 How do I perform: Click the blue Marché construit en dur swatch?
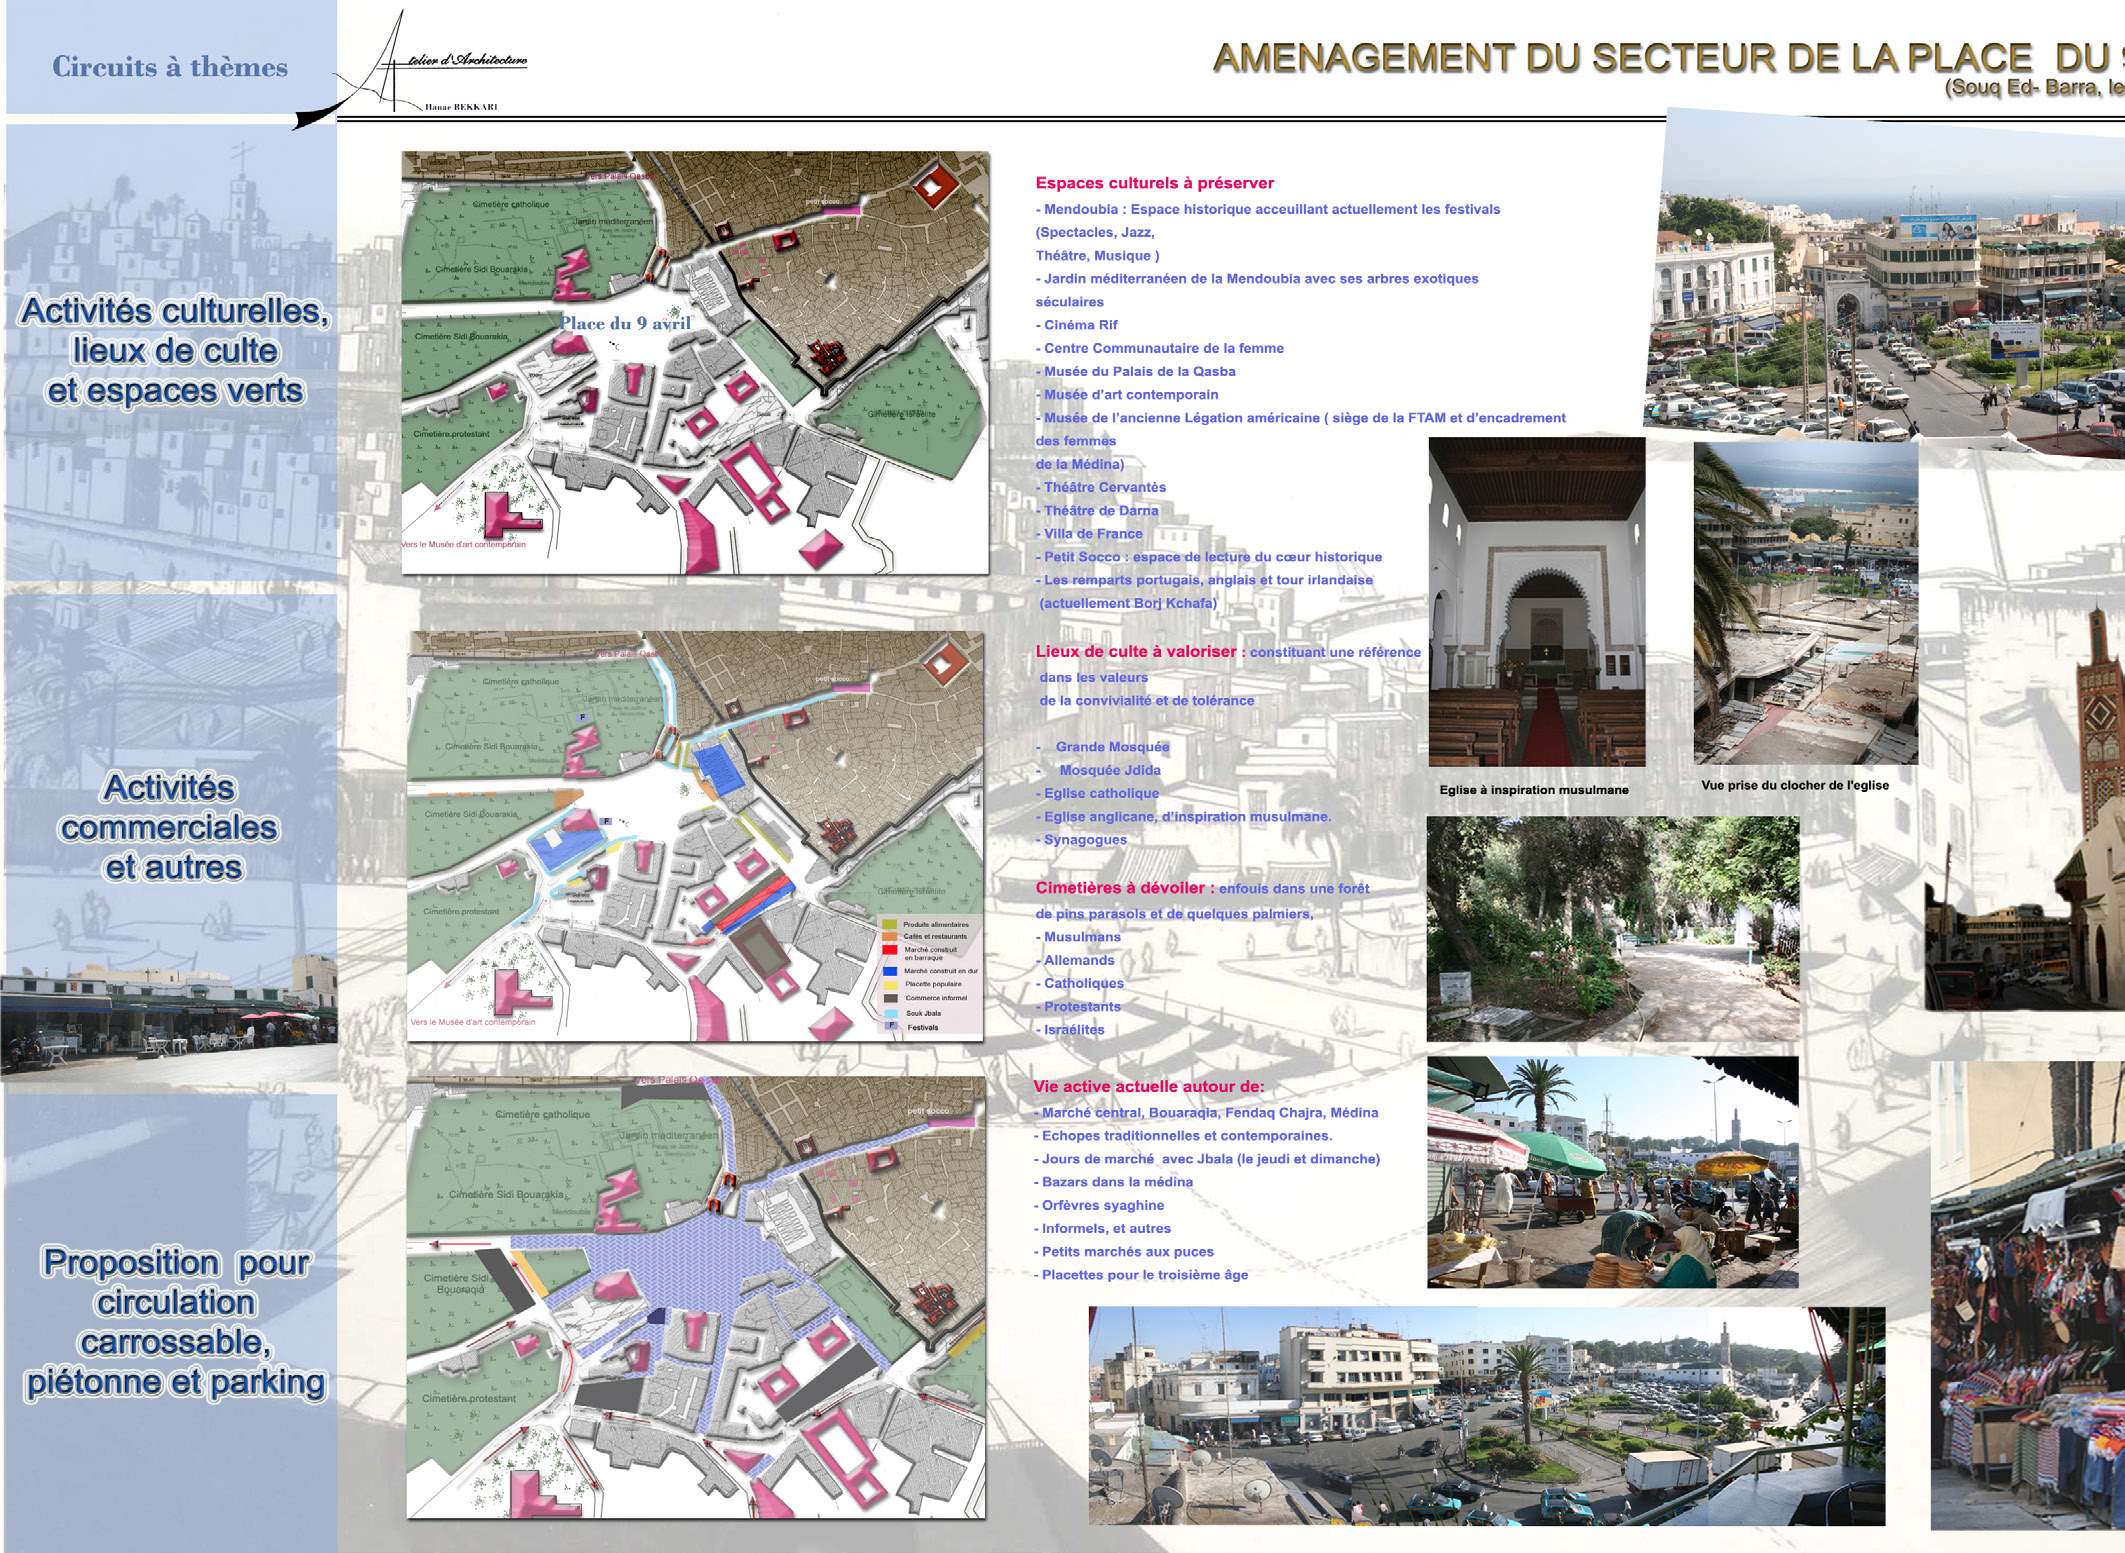pos(890,971)
